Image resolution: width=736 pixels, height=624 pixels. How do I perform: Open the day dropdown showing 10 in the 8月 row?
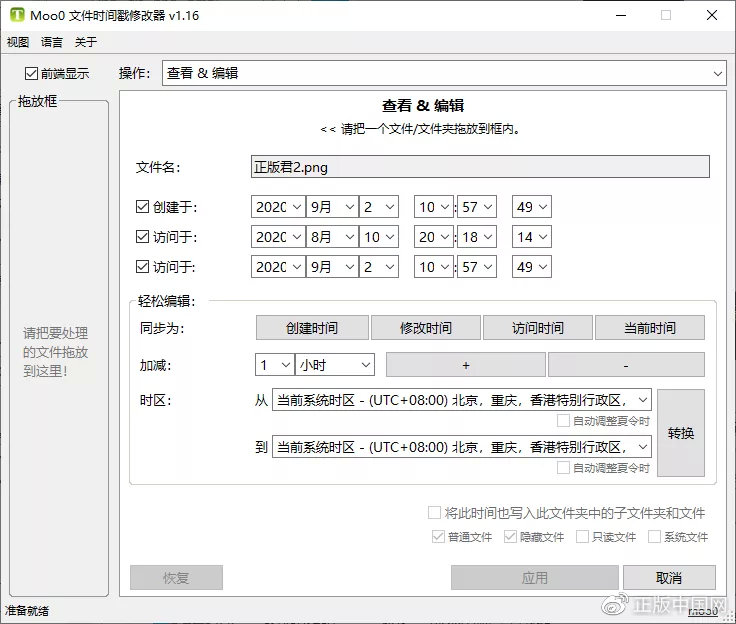tap(379, 237)
